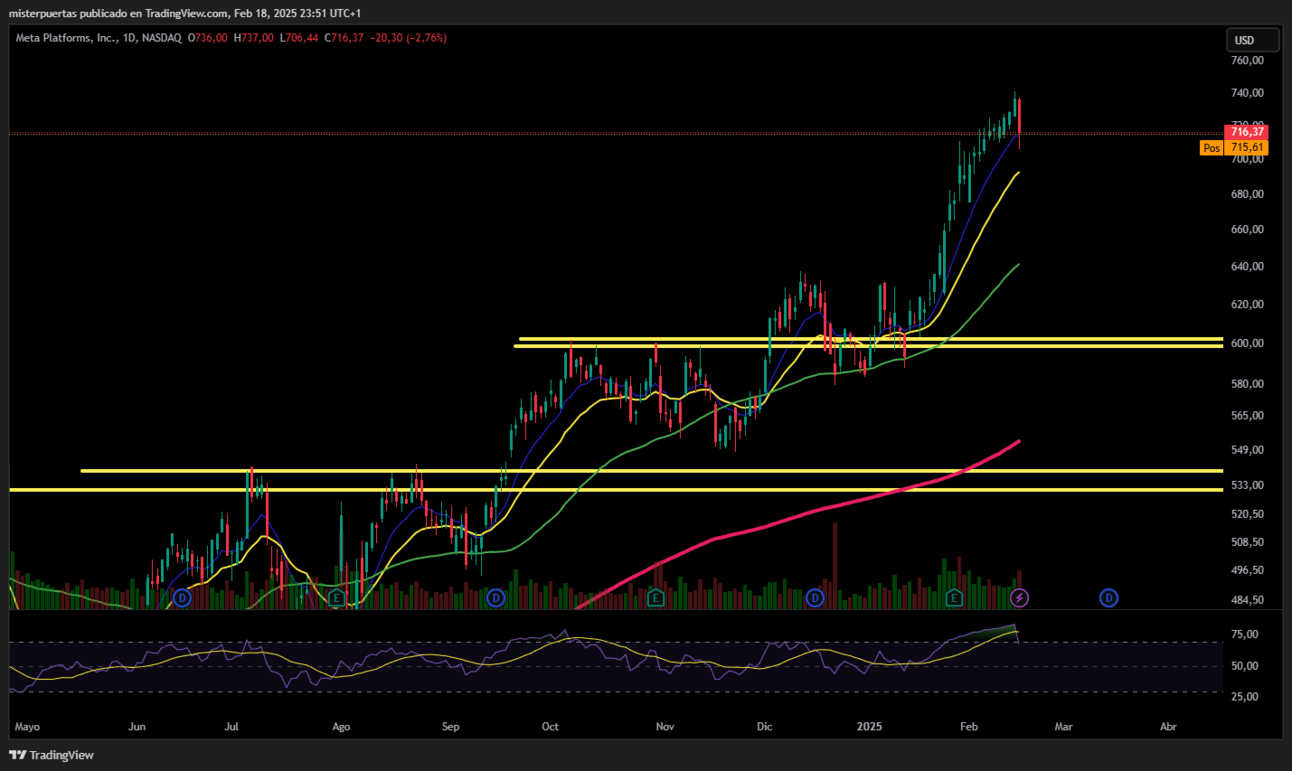Click the dividend marker in mid-June
The image size is (1292, 771).
[182, 598]
